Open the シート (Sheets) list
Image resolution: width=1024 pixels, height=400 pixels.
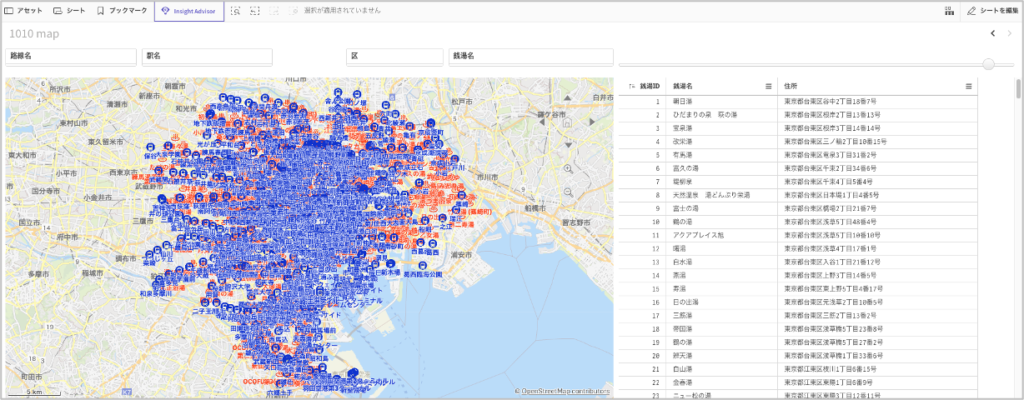[69, 10]
